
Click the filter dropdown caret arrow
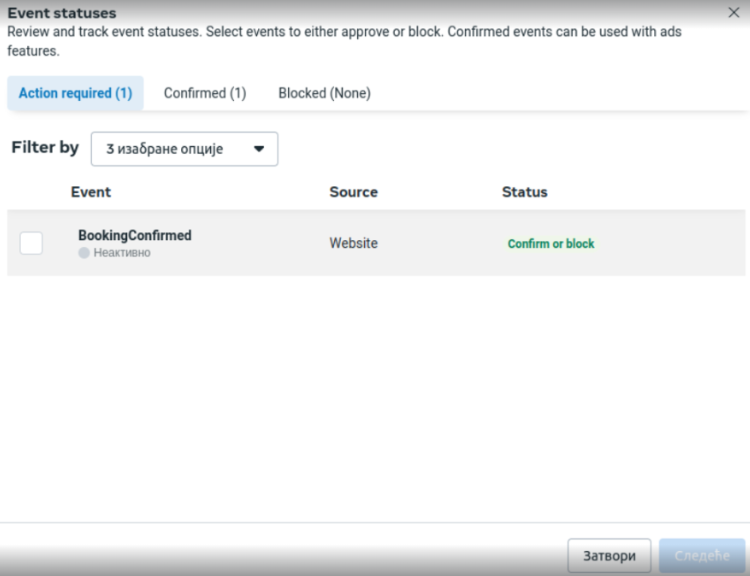tap(259, 149)
